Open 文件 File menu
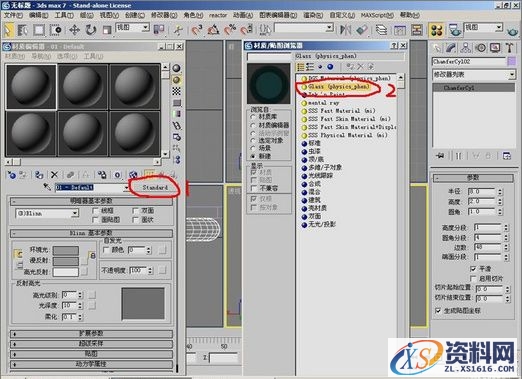522x379 pixels. pos(13,15)
